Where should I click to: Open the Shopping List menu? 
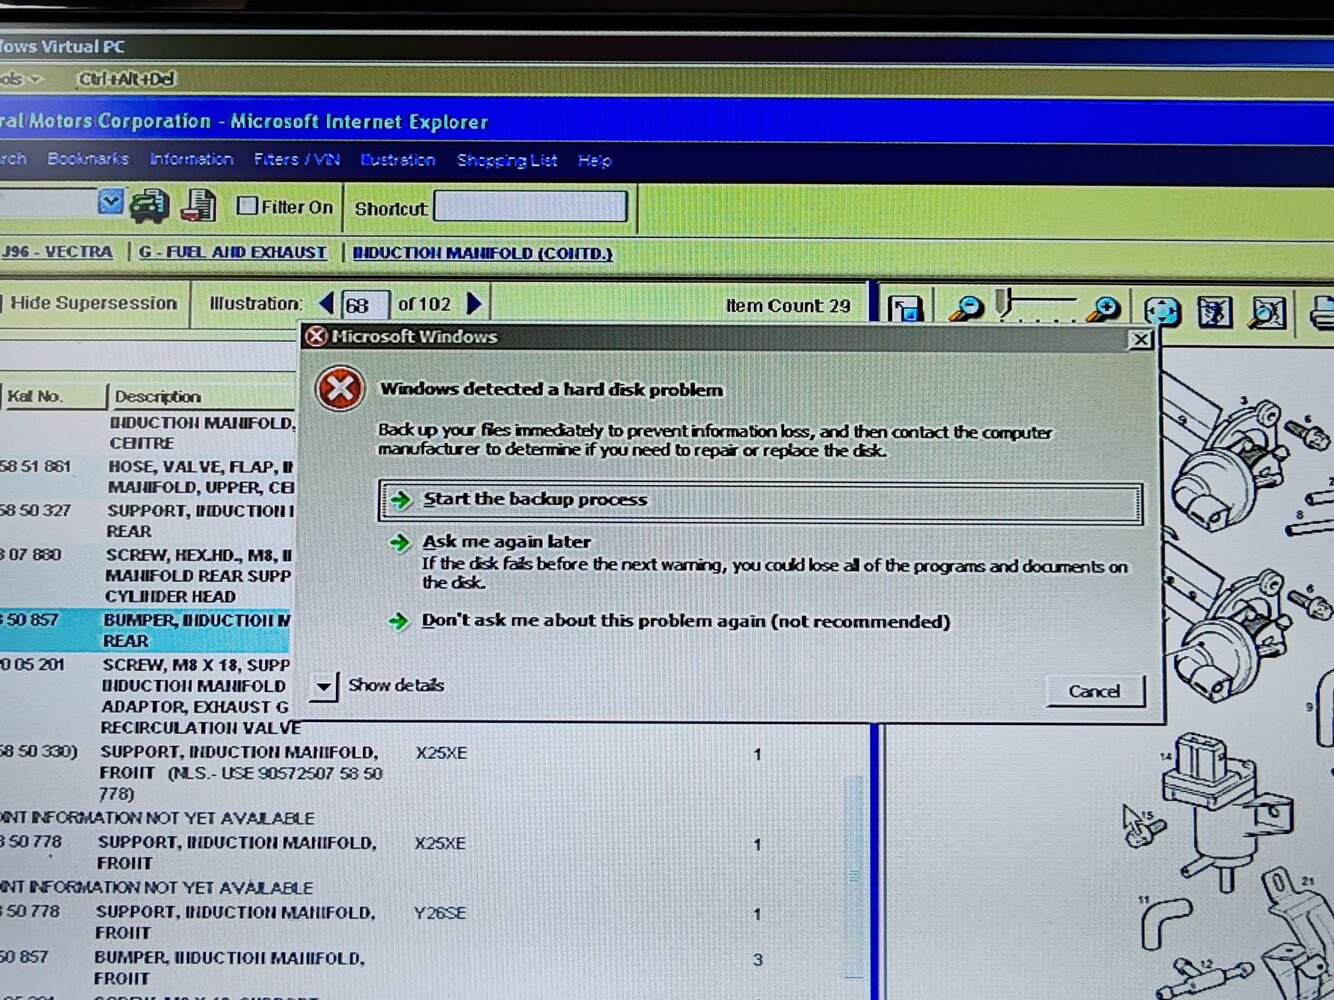506,160
